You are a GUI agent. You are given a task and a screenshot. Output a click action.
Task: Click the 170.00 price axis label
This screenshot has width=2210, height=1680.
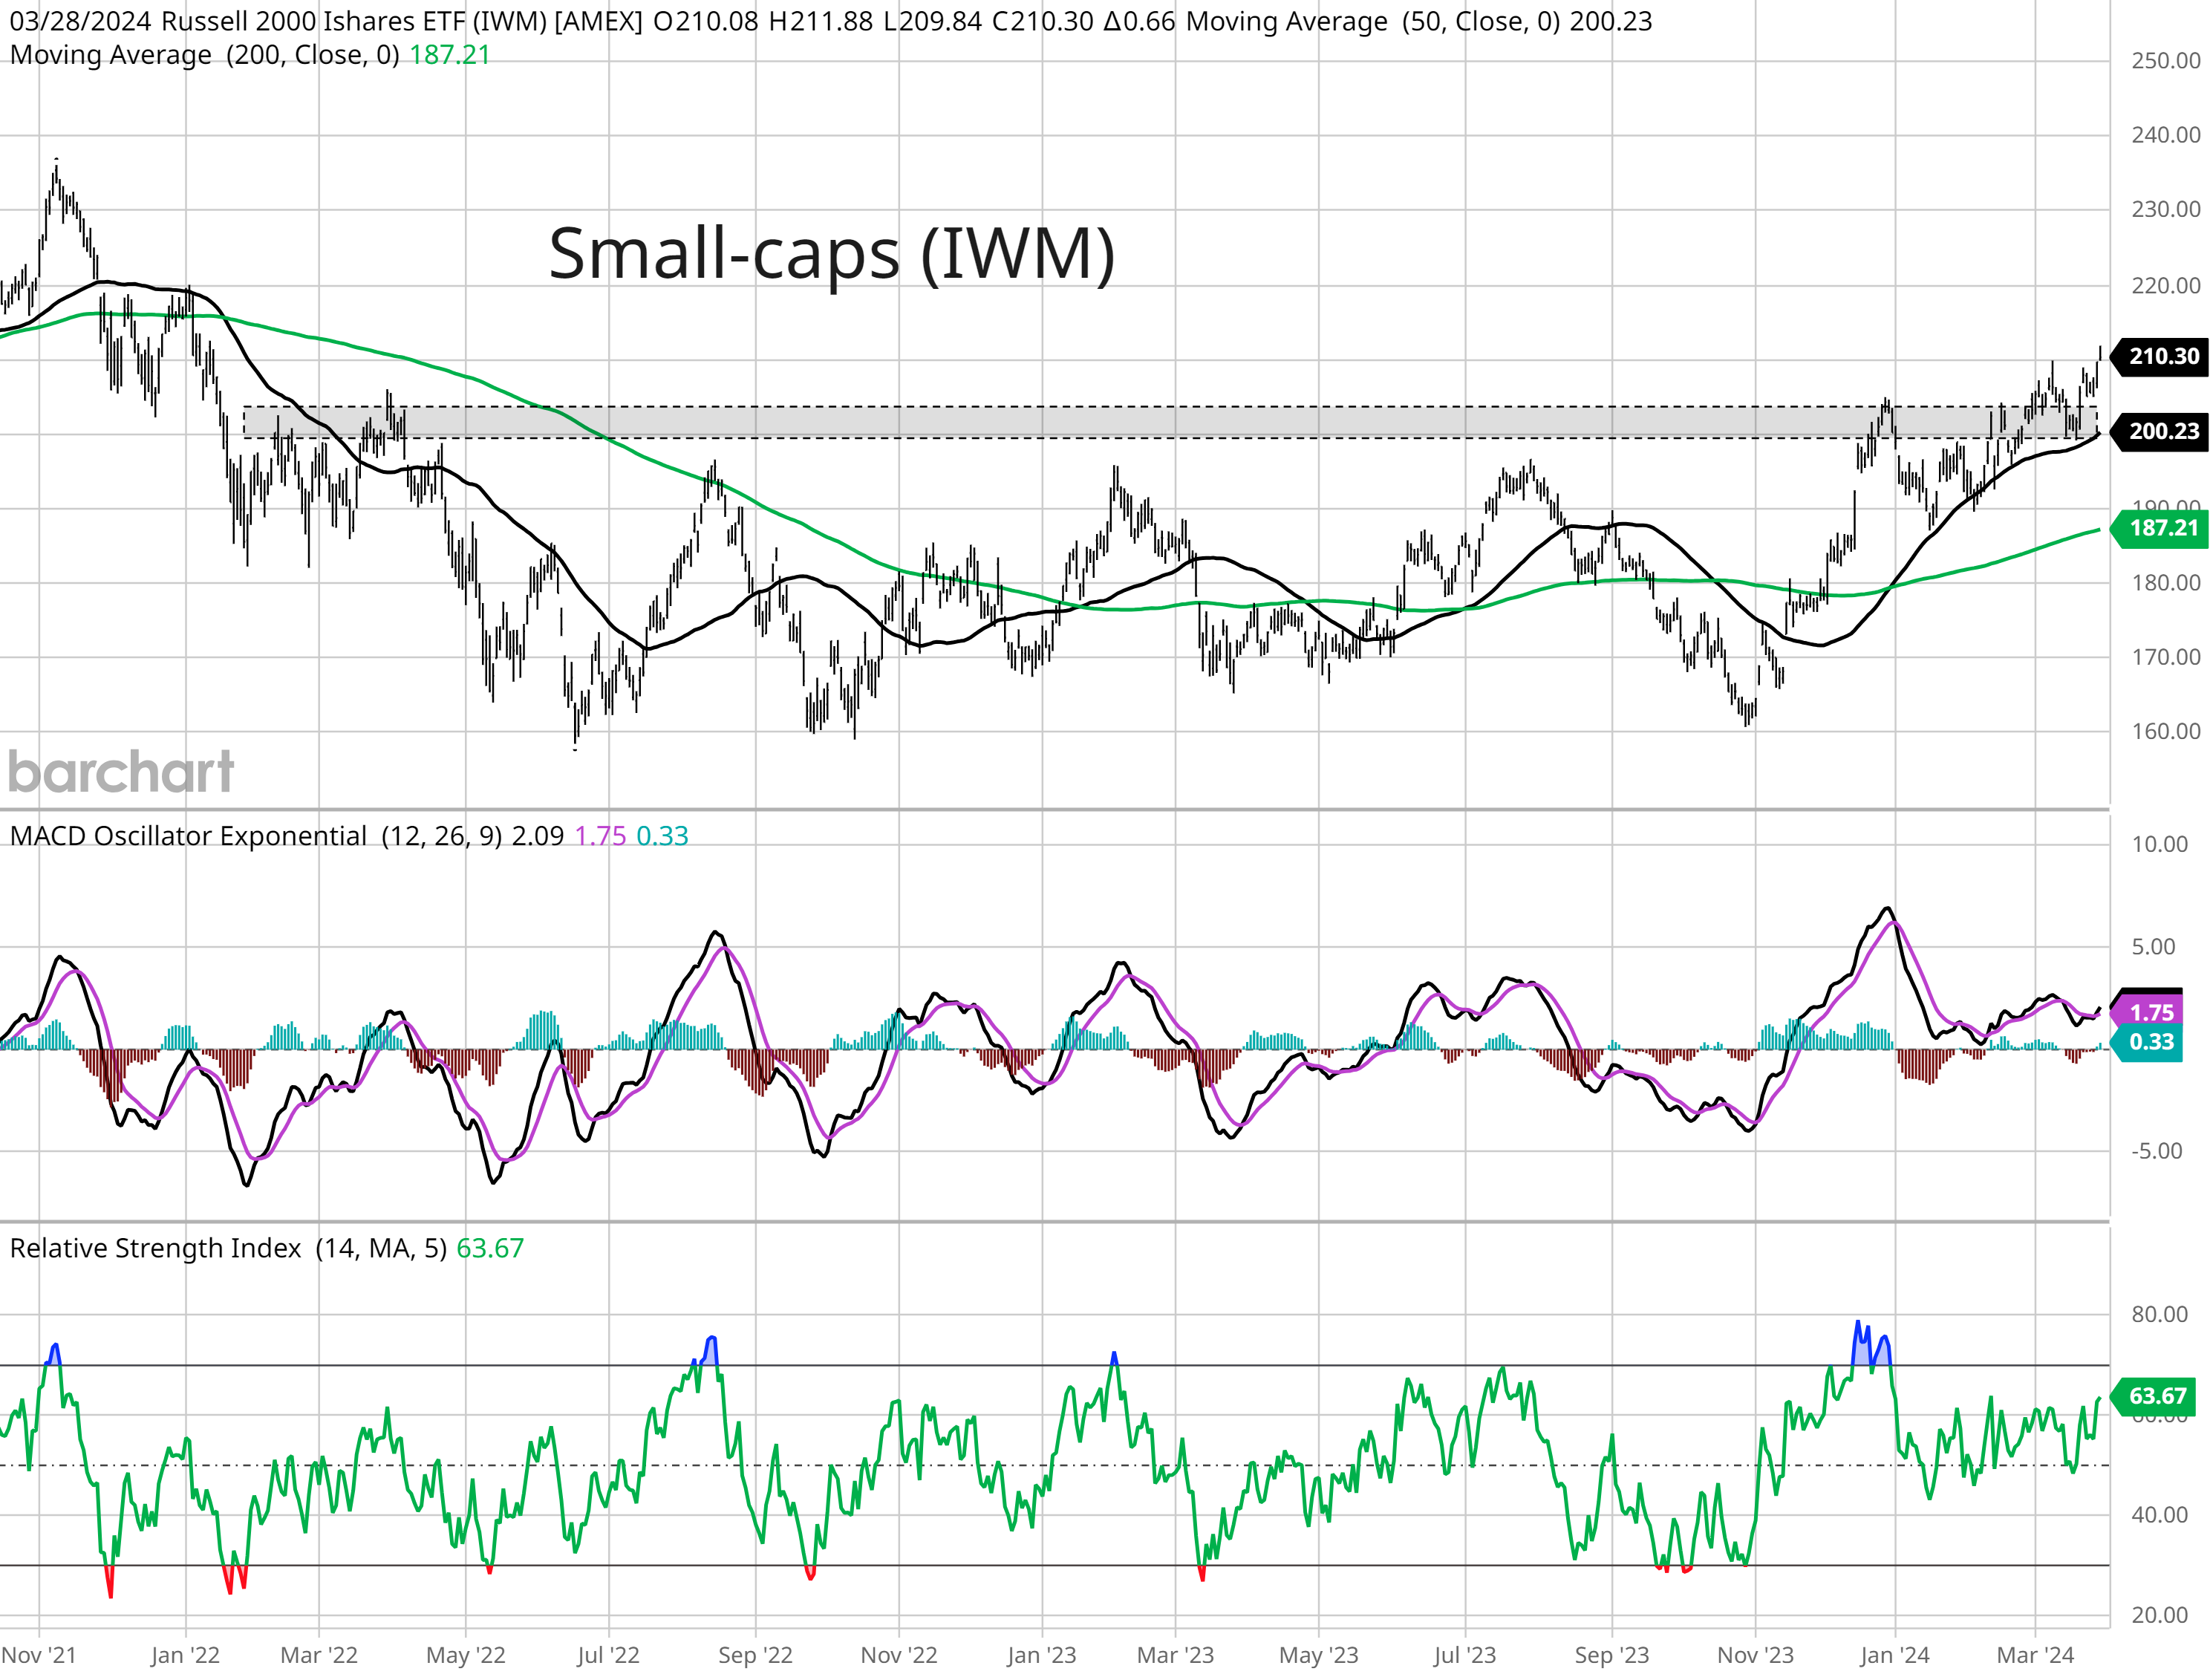(x=2166, y=657)
